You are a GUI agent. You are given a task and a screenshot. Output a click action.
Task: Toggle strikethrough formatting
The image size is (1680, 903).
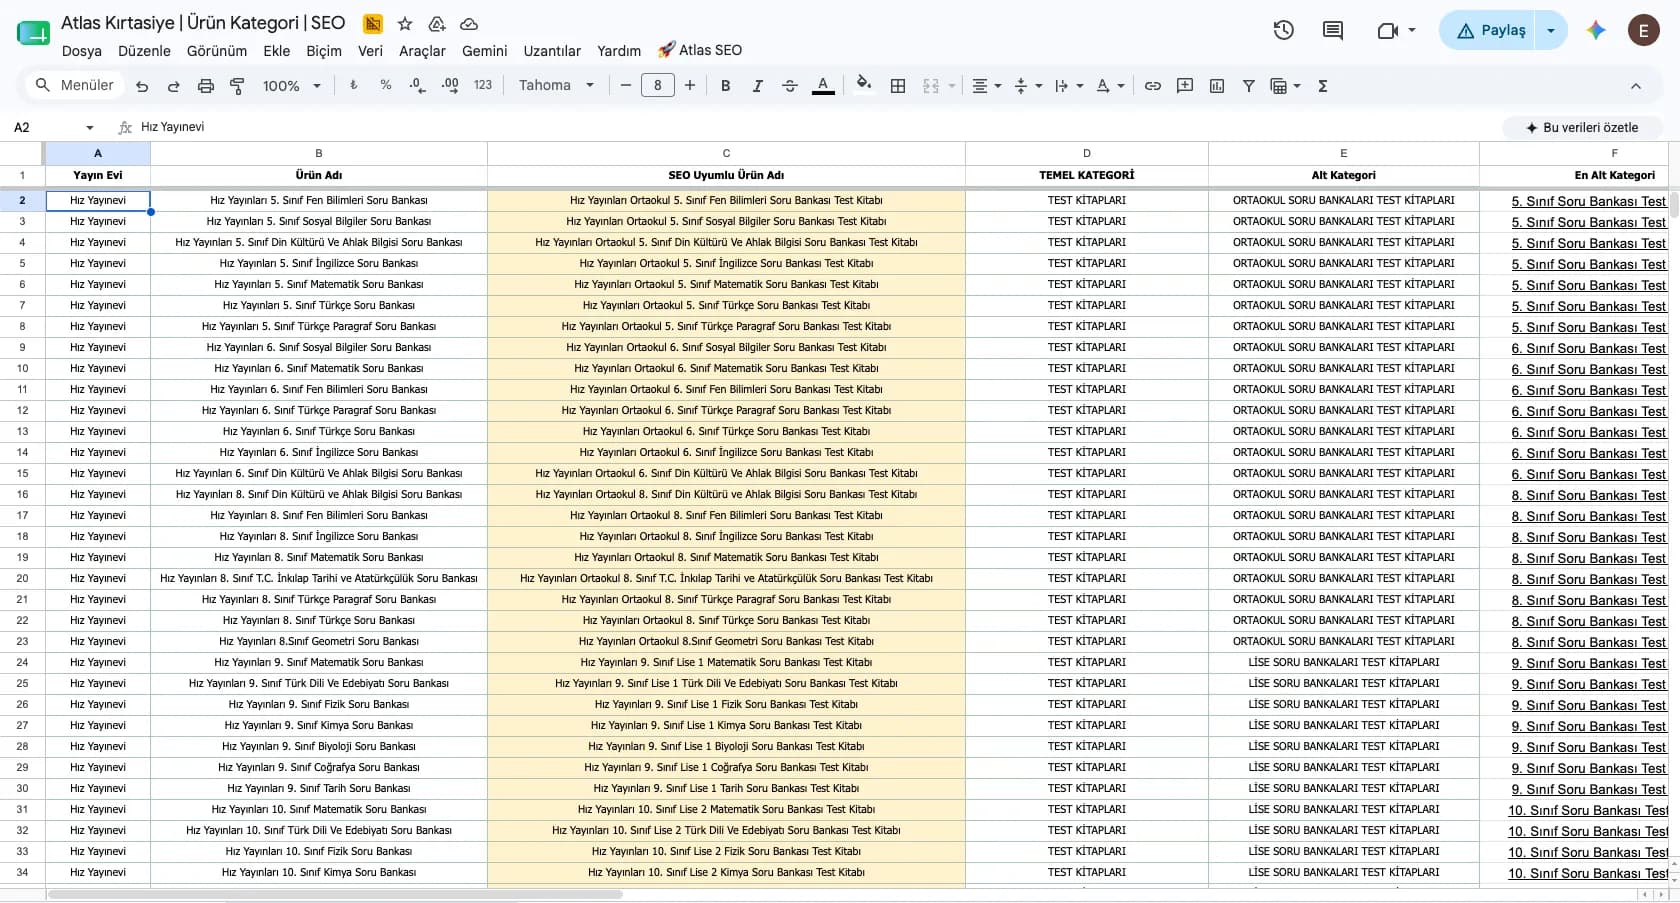coord(790,86)
